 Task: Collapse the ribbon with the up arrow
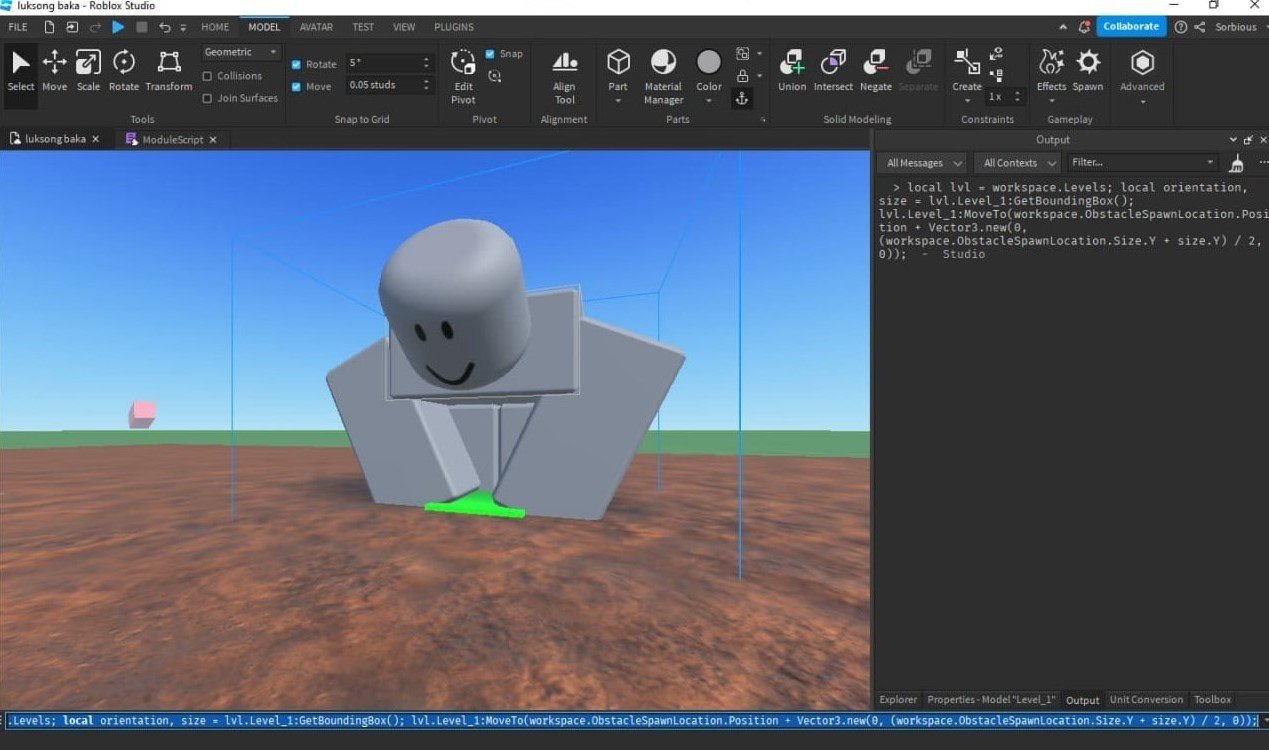coord(1063,27)
